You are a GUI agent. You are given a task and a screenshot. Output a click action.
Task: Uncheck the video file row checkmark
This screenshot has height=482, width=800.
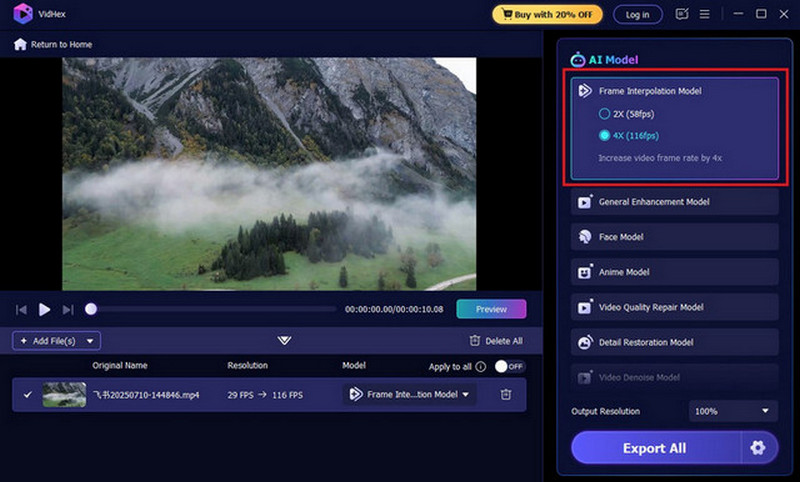click(x=28, y=394)
